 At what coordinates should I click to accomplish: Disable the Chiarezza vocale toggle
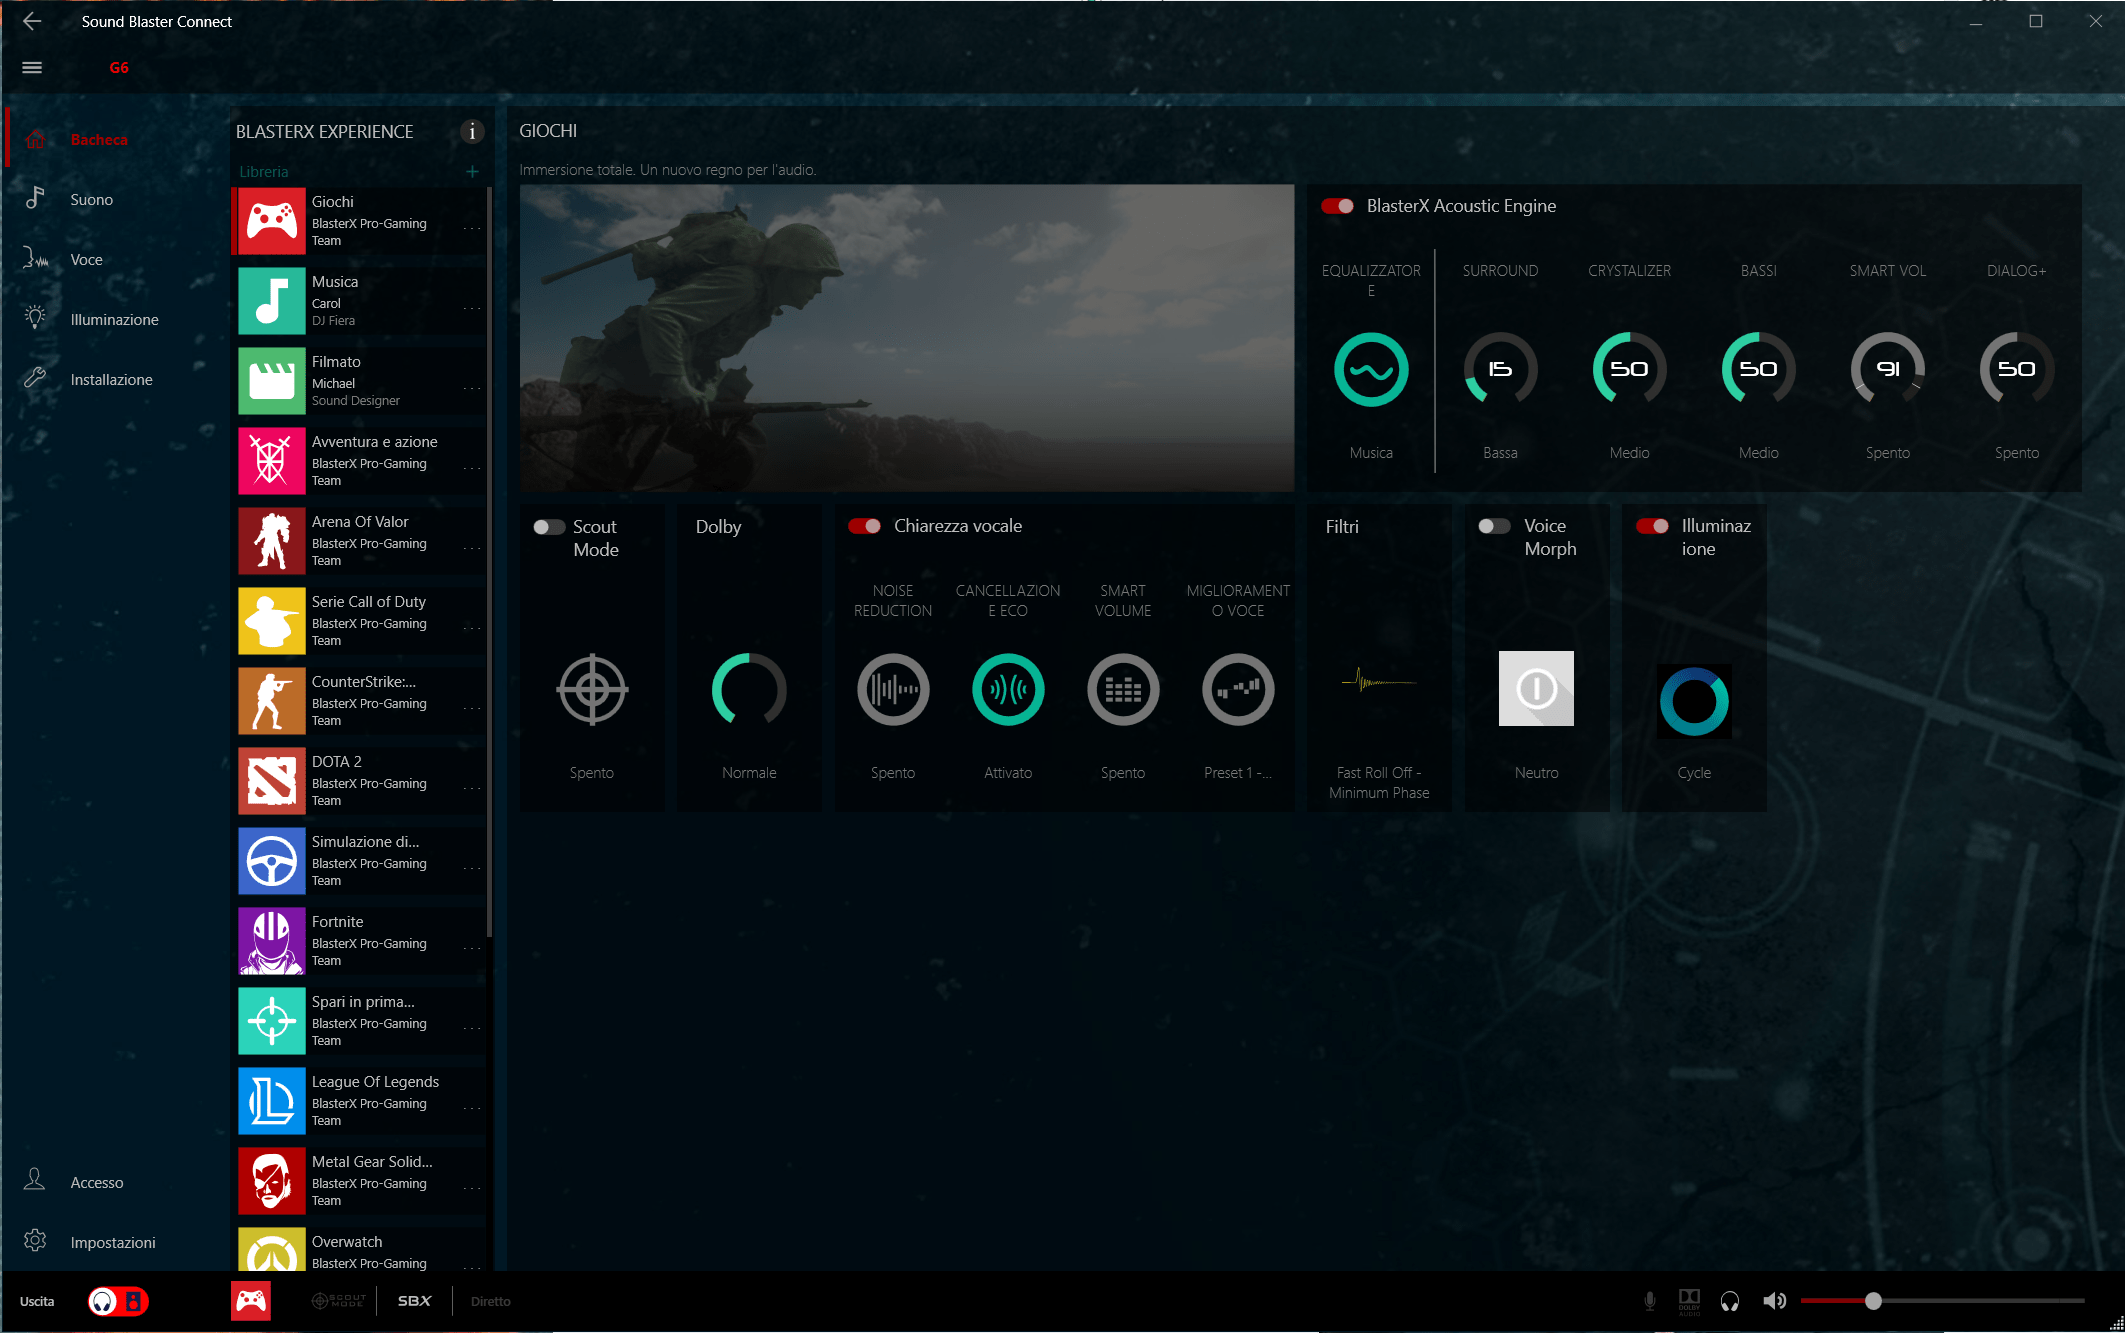864,526
